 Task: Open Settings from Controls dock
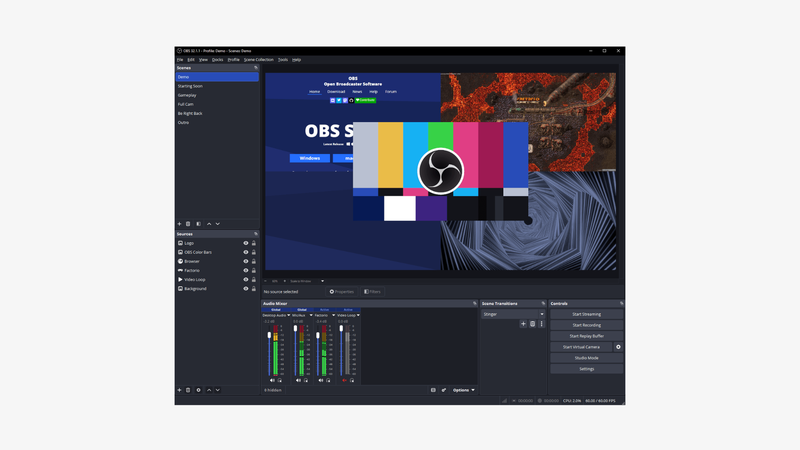[x=586, y=369]
